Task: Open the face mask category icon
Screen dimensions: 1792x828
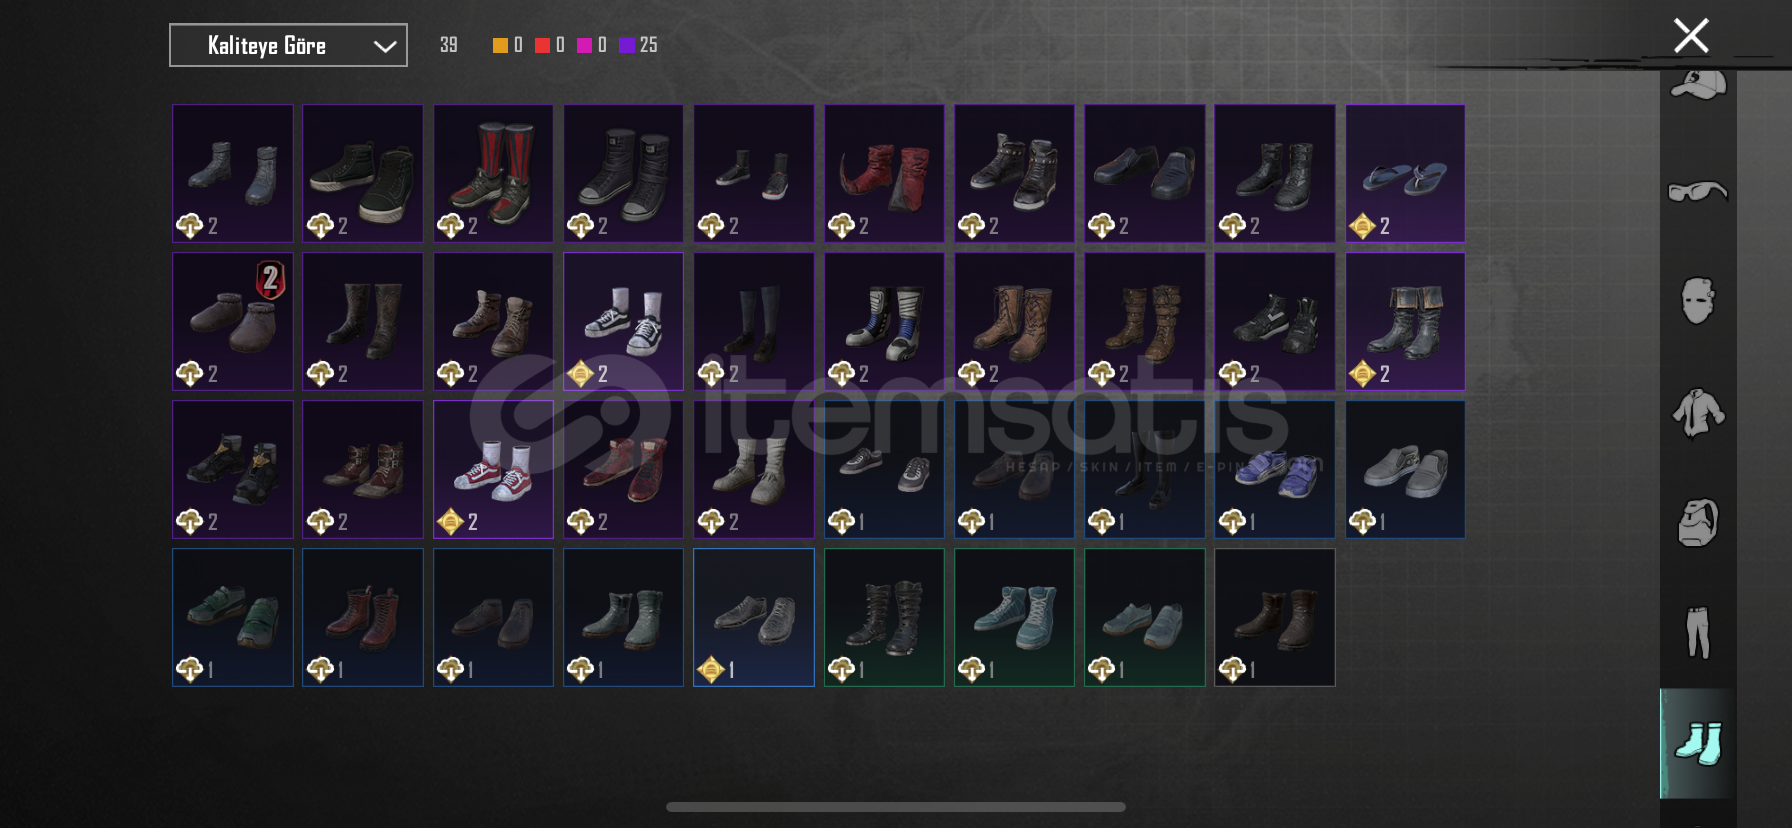Action: (x=1698, y=300)
